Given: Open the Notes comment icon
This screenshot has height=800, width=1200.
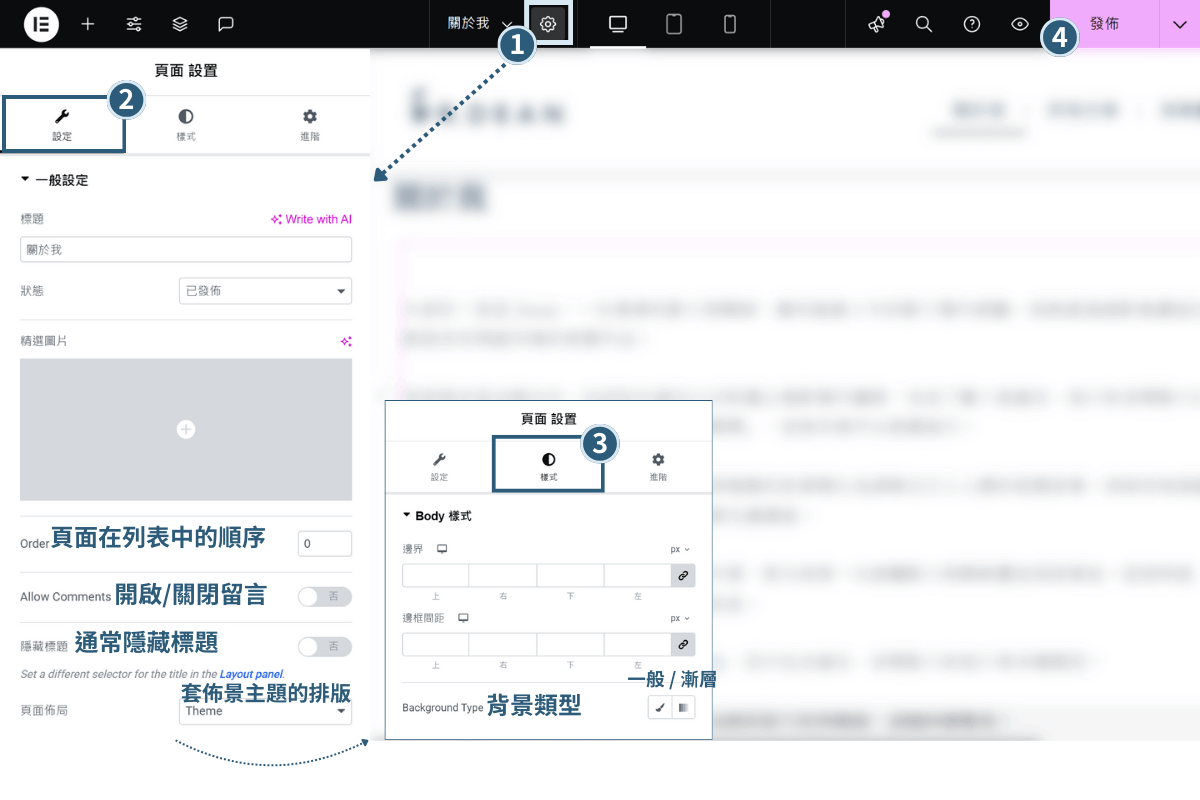Looking at the screenshot, I should click(225, 24).
